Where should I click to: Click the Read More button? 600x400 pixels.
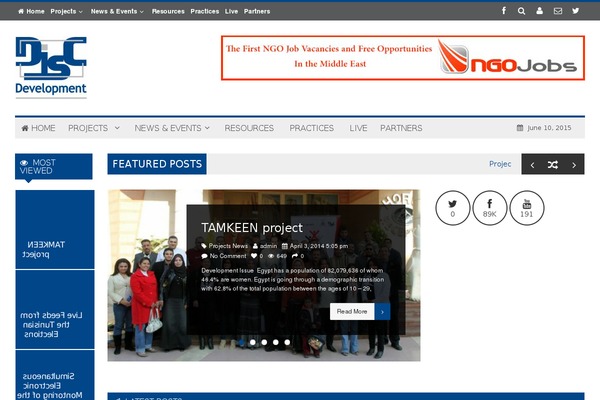(352, 312)
